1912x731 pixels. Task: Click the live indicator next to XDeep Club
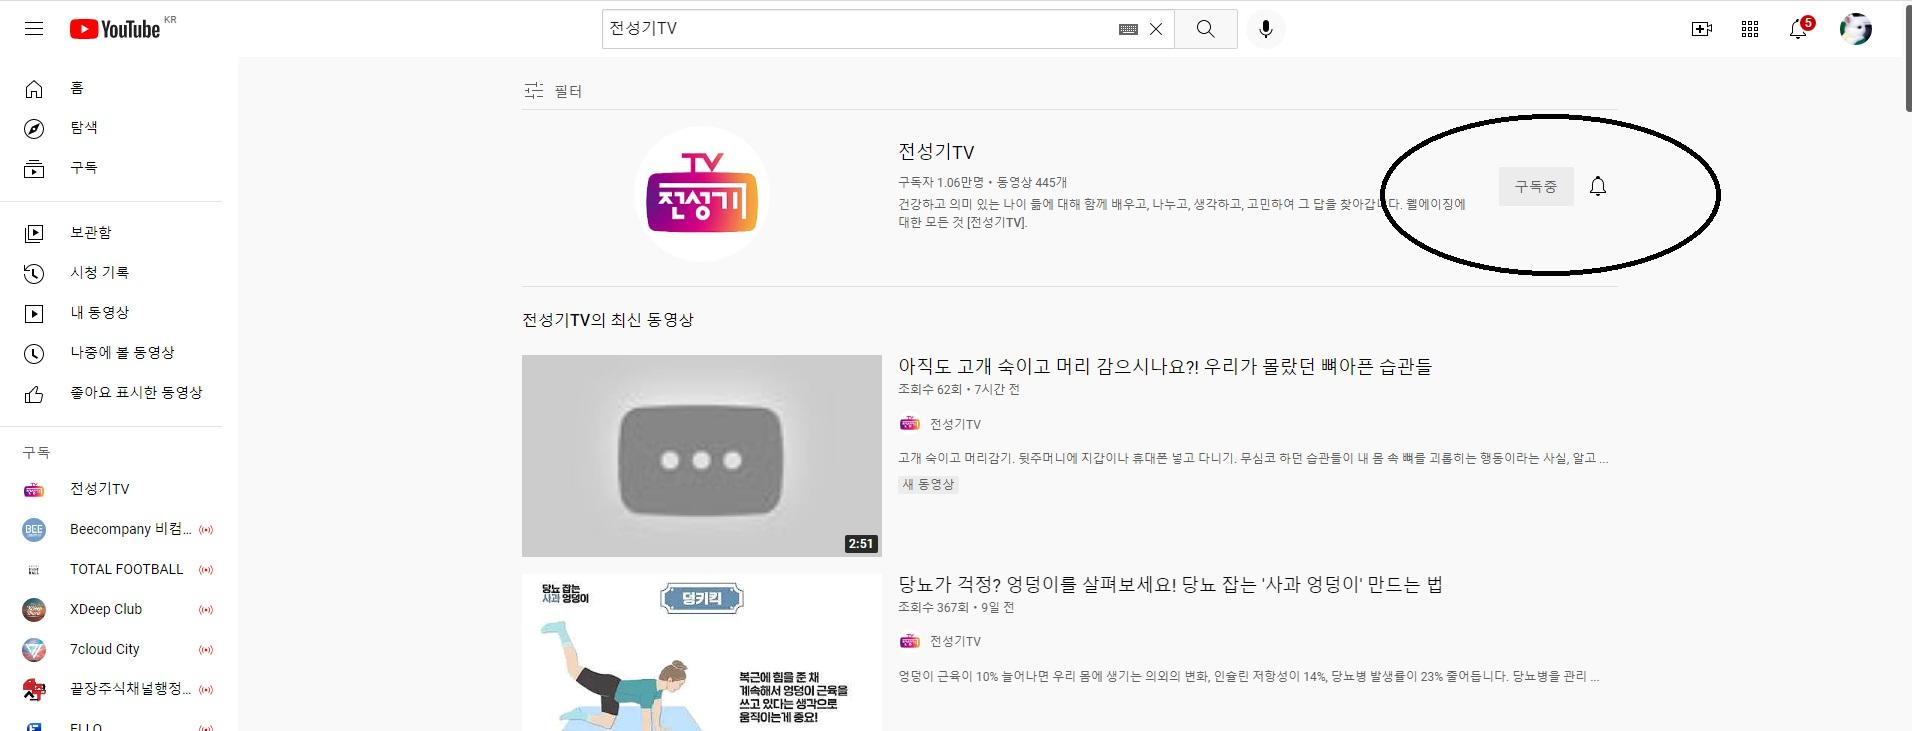tap(206, 610)
